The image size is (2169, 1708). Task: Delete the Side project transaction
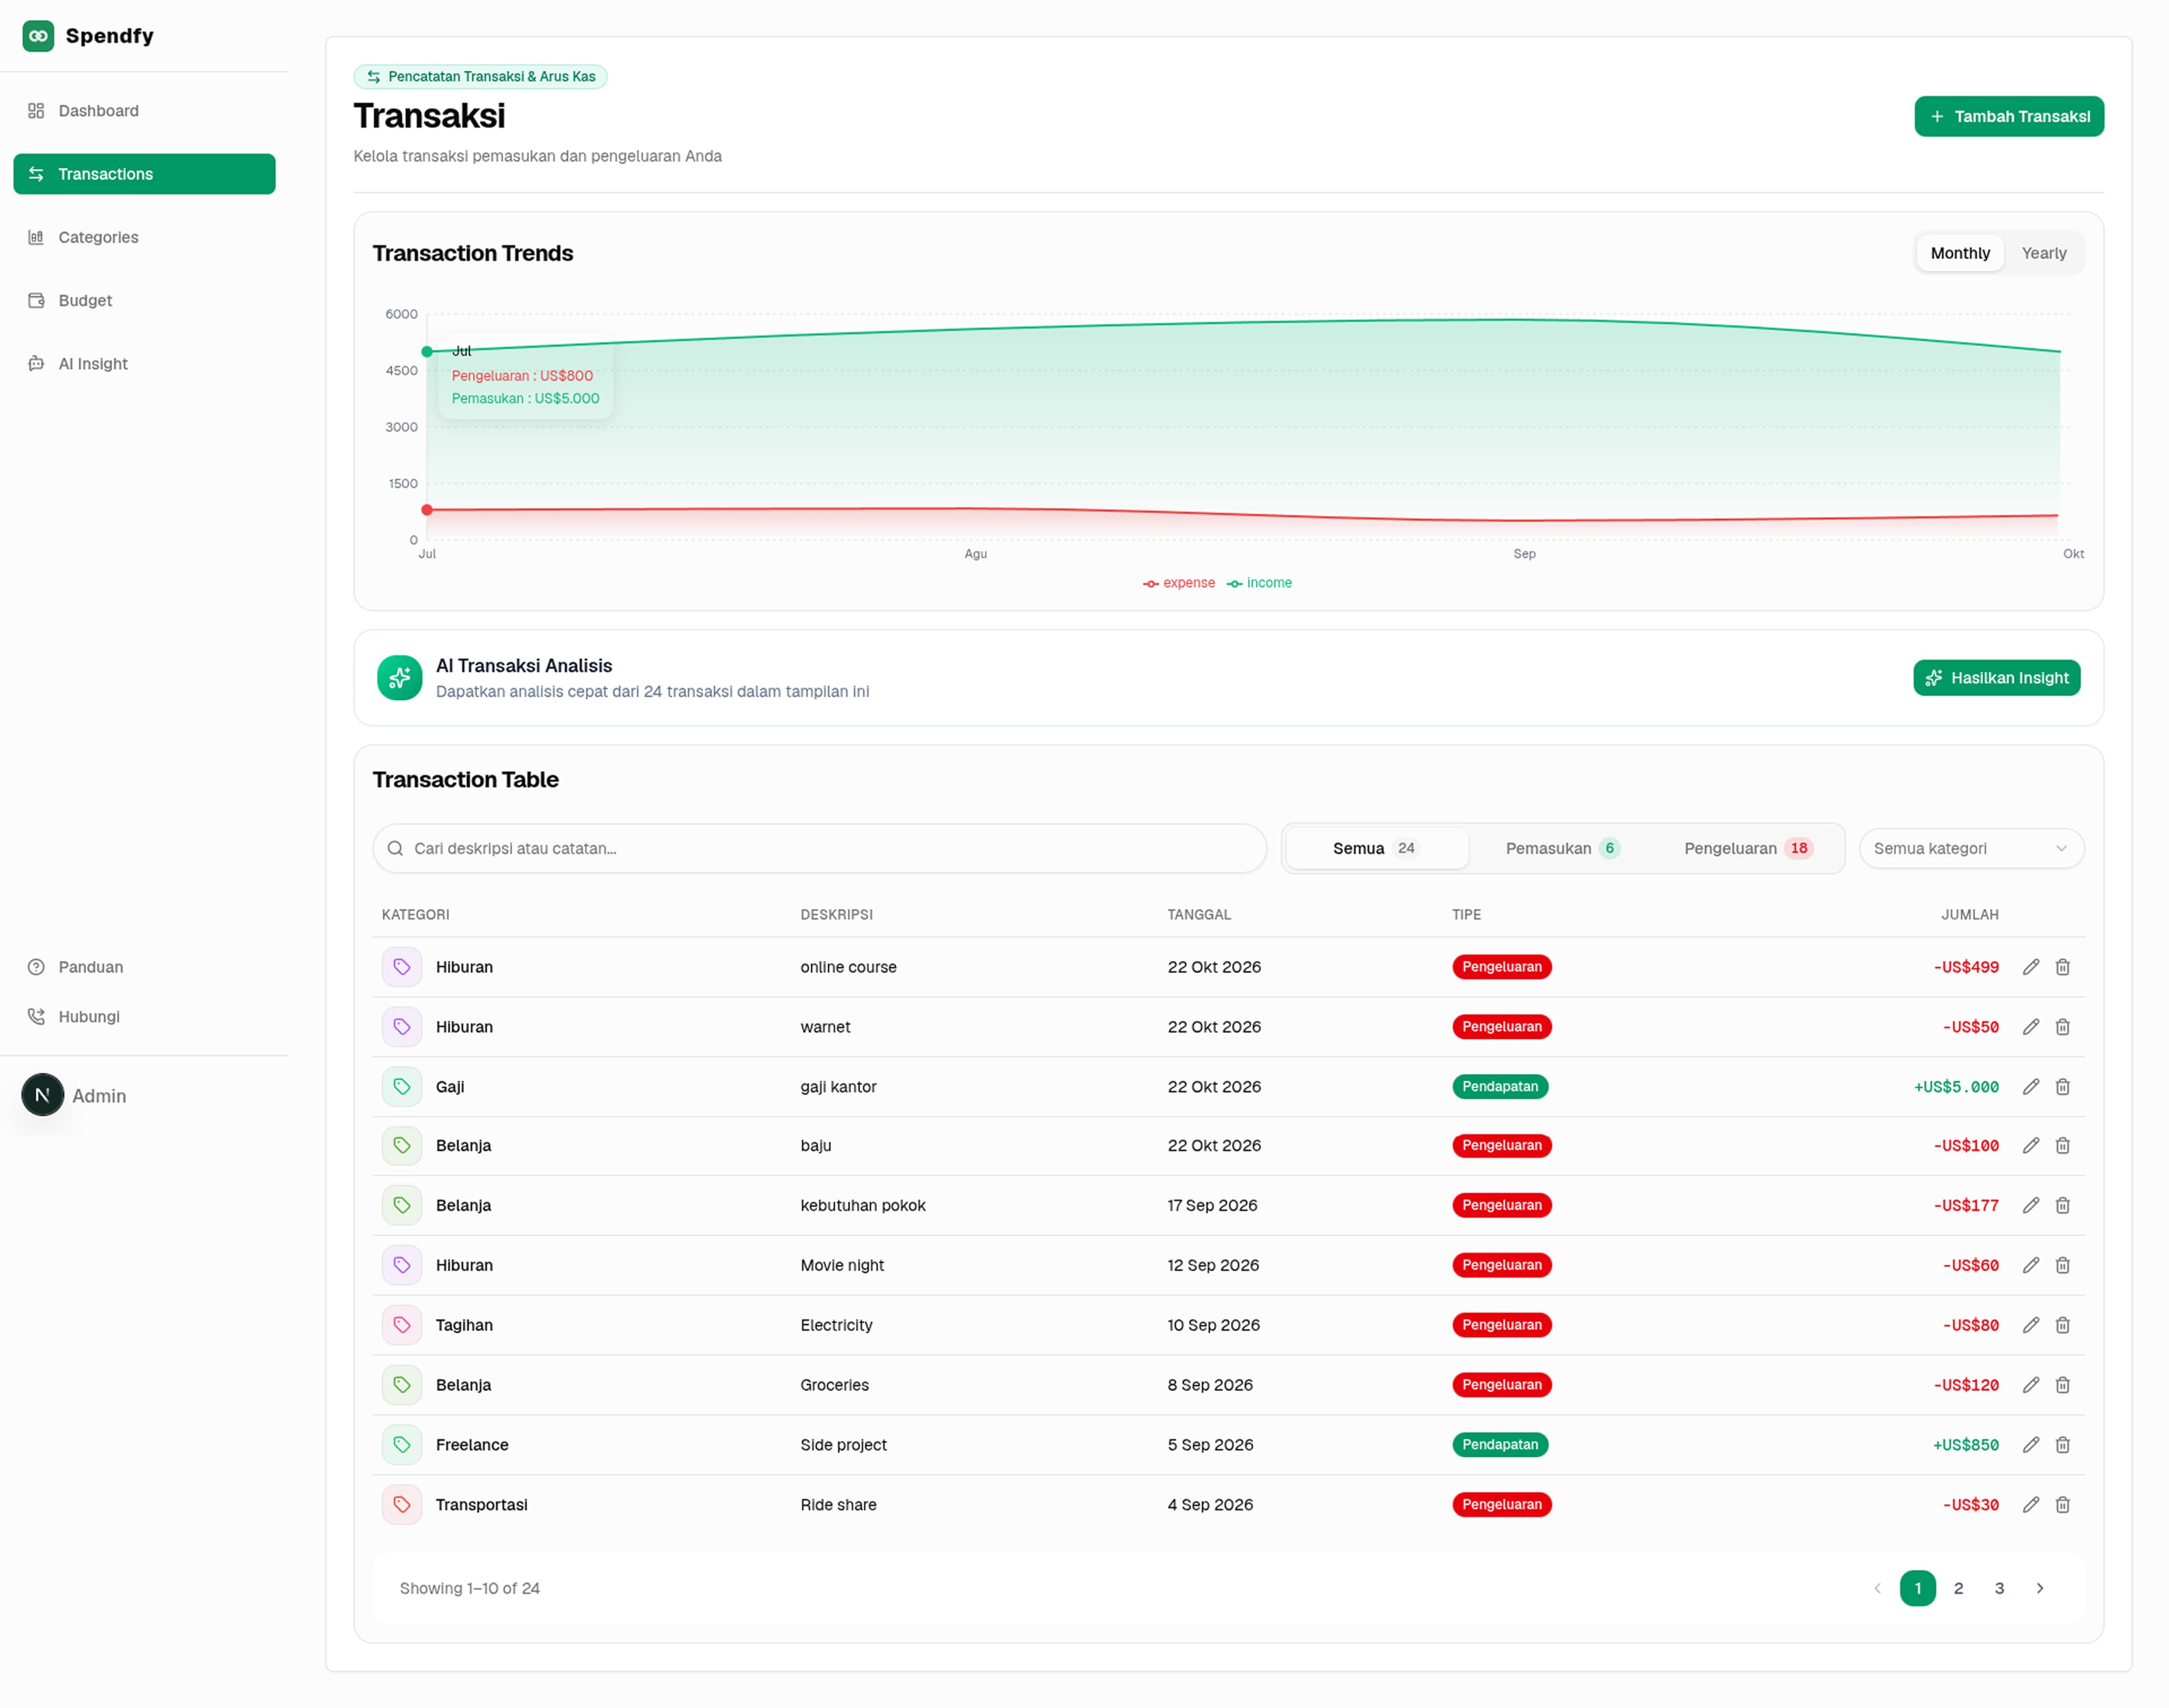pos(2062,1446)
